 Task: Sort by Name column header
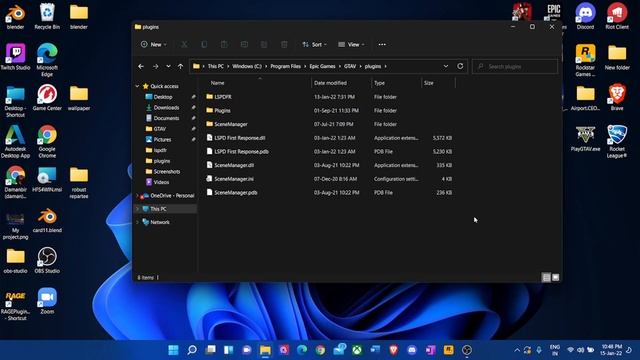pos(218,83)
